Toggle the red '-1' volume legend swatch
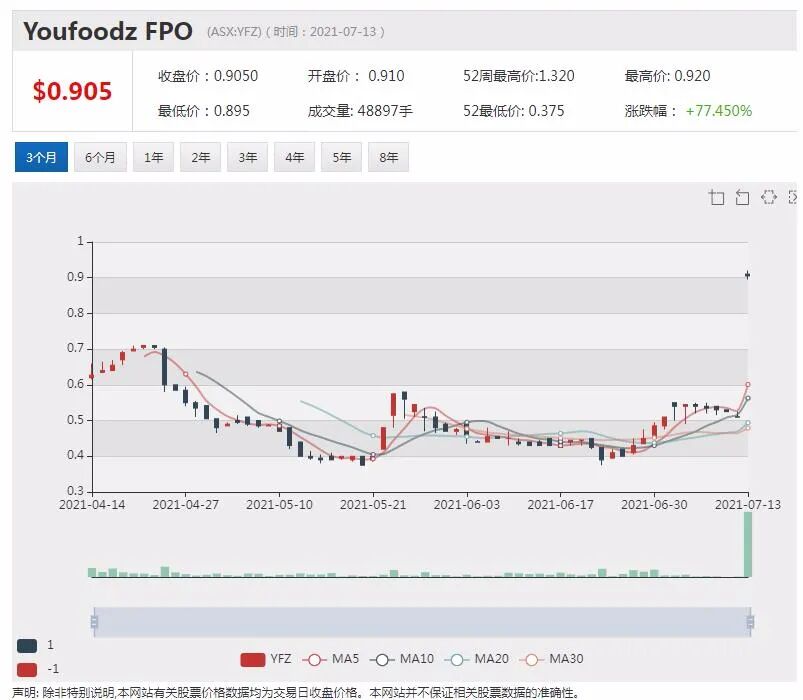Screen dimensions: 803x700 pyautogui.click(x=27, y=670)
